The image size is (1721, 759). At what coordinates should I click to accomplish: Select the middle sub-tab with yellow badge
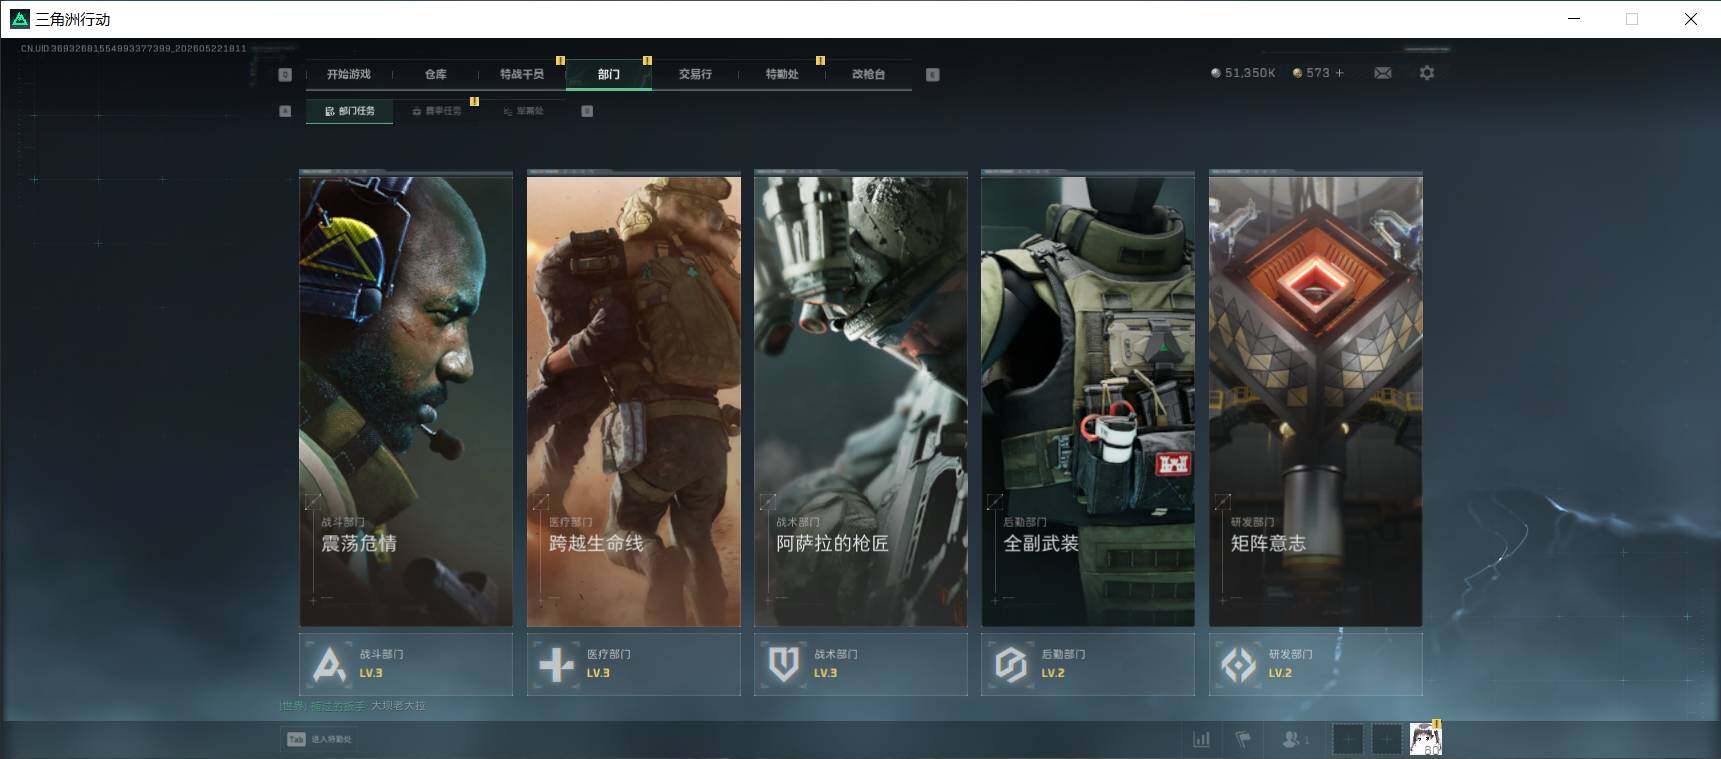coord(437,111)
